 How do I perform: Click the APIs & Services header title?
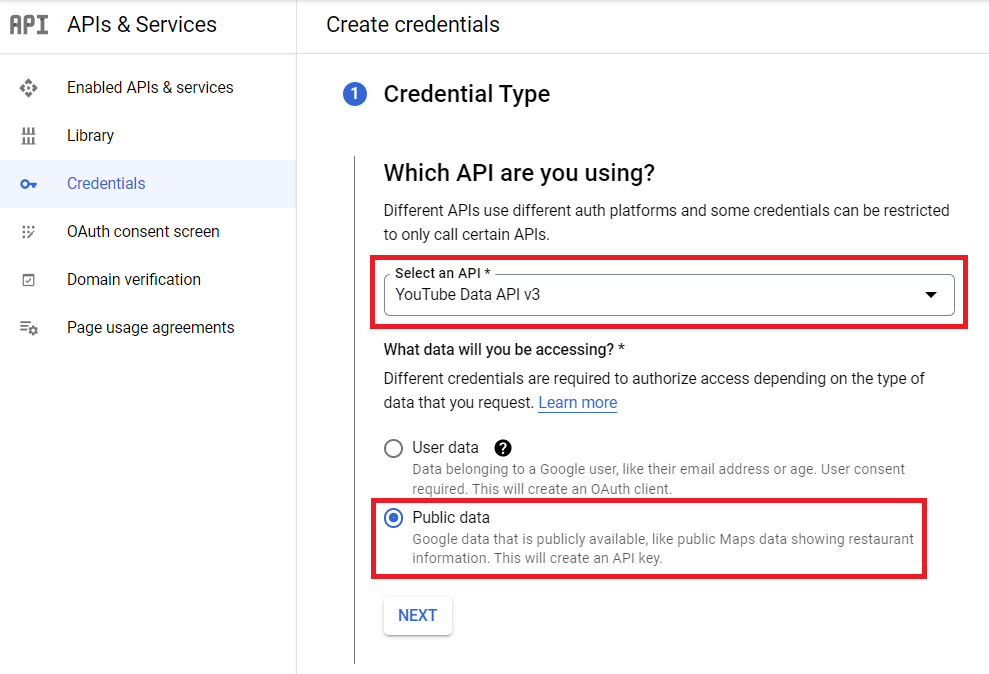coord(142,25)
